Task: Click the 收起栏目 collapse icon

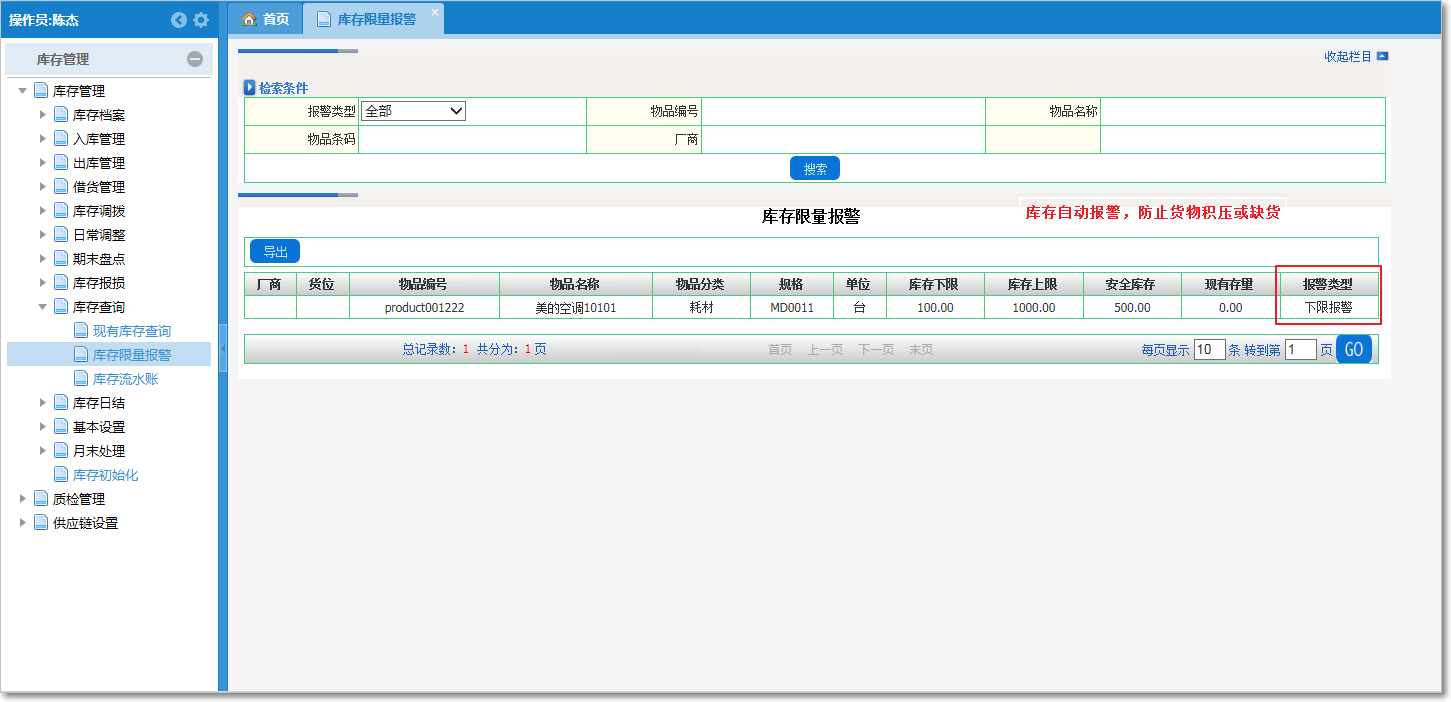Action: pyautogui.click(x=1382, y=57)
